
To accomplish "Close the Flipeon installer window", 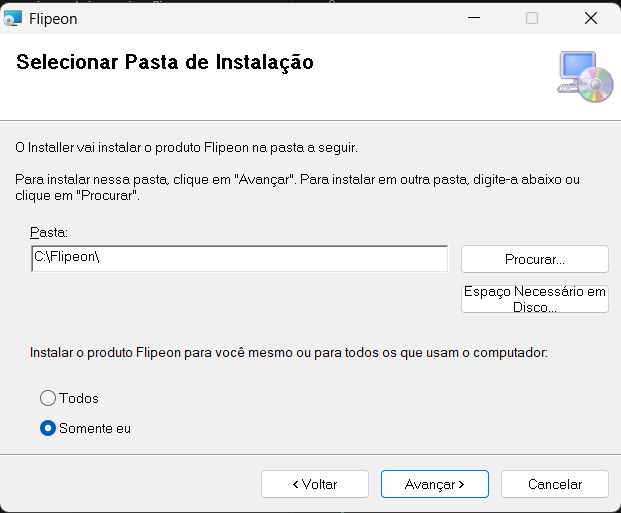I will pos(591,18).
